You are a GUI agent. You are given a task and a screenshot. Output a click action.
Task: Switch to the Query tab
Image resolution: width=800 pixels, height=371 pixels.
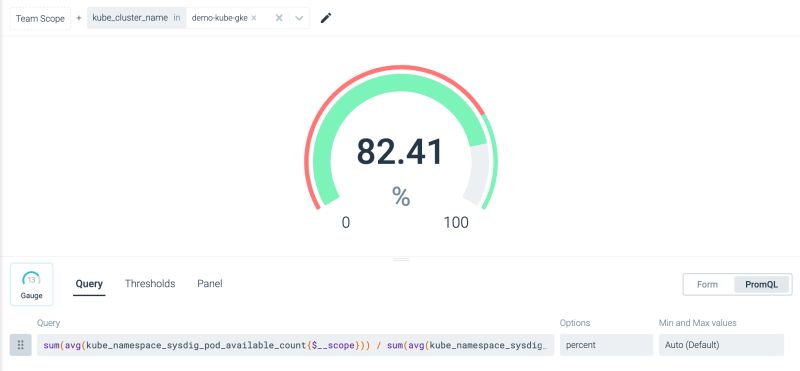(x=89, y=284)
